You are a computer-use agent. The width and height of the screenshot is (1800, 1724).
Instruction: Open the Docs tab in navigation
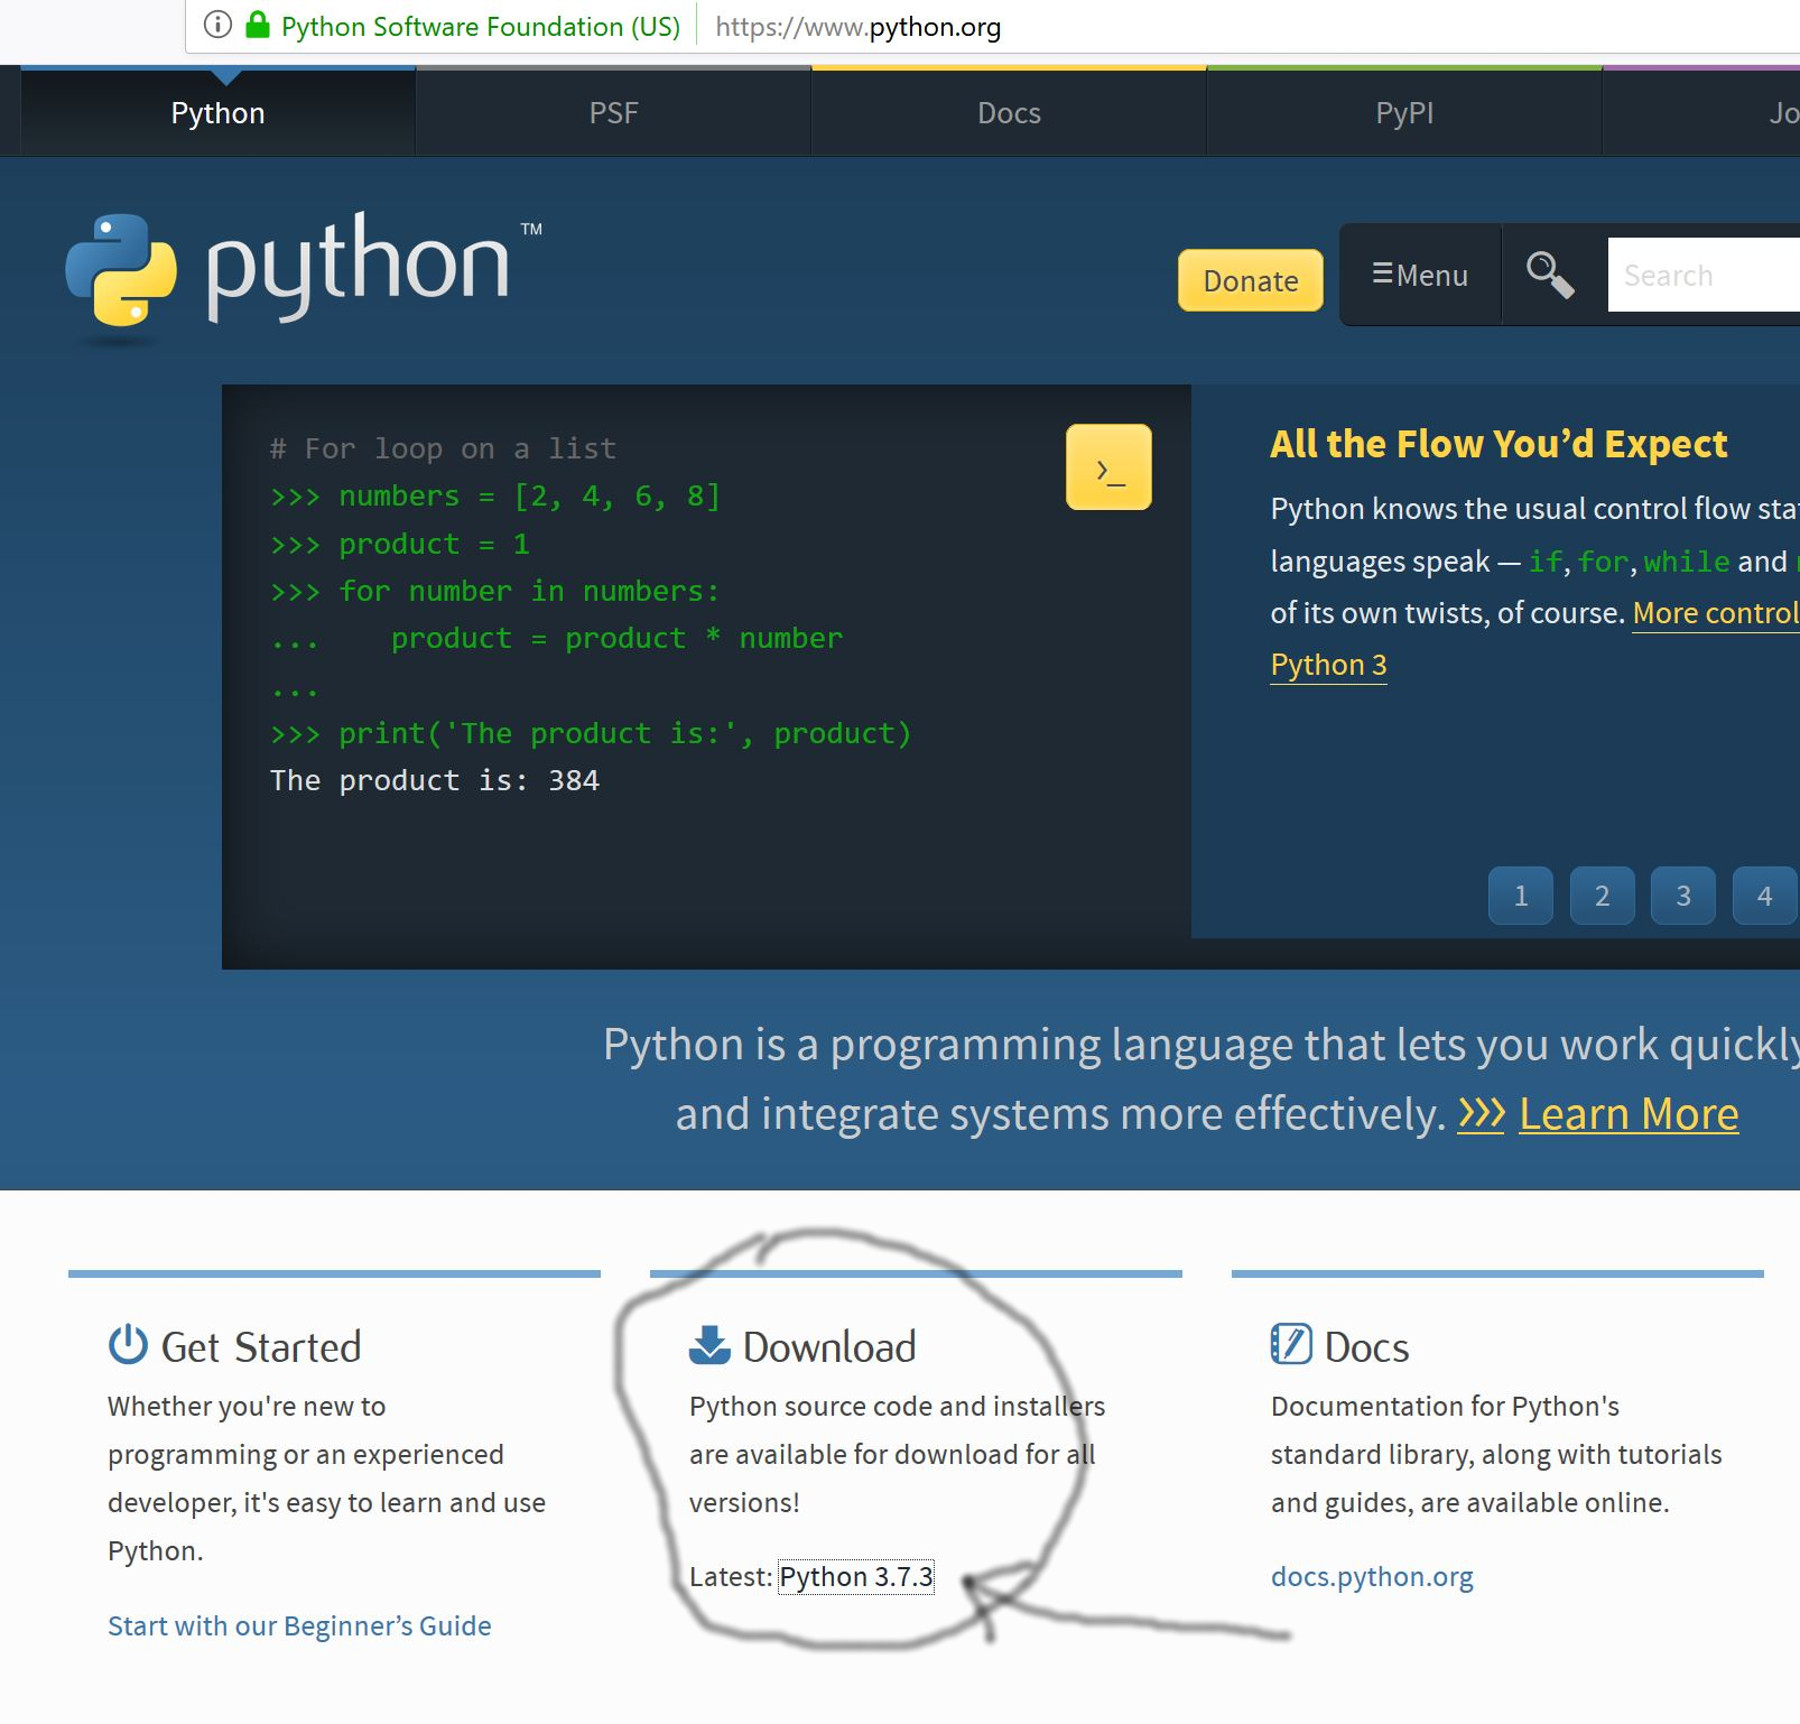pos(1008,112)
